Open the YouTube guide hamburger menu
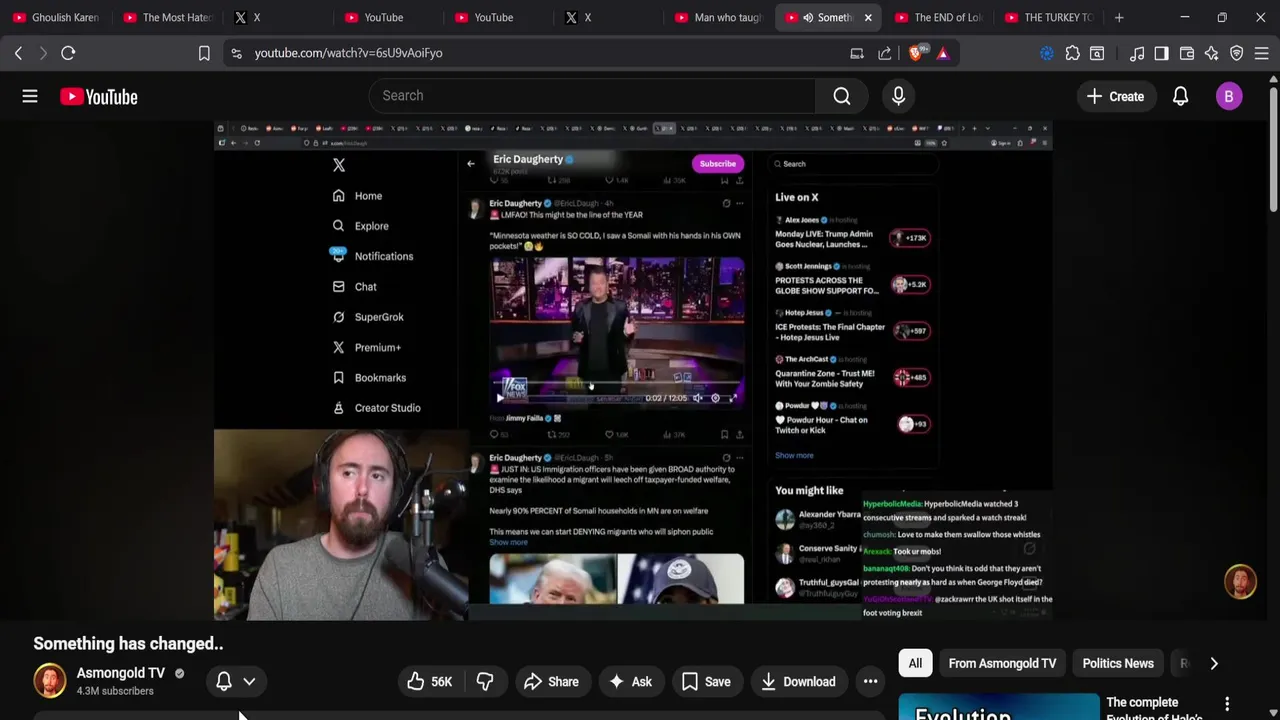 click(x=30, y=96)
